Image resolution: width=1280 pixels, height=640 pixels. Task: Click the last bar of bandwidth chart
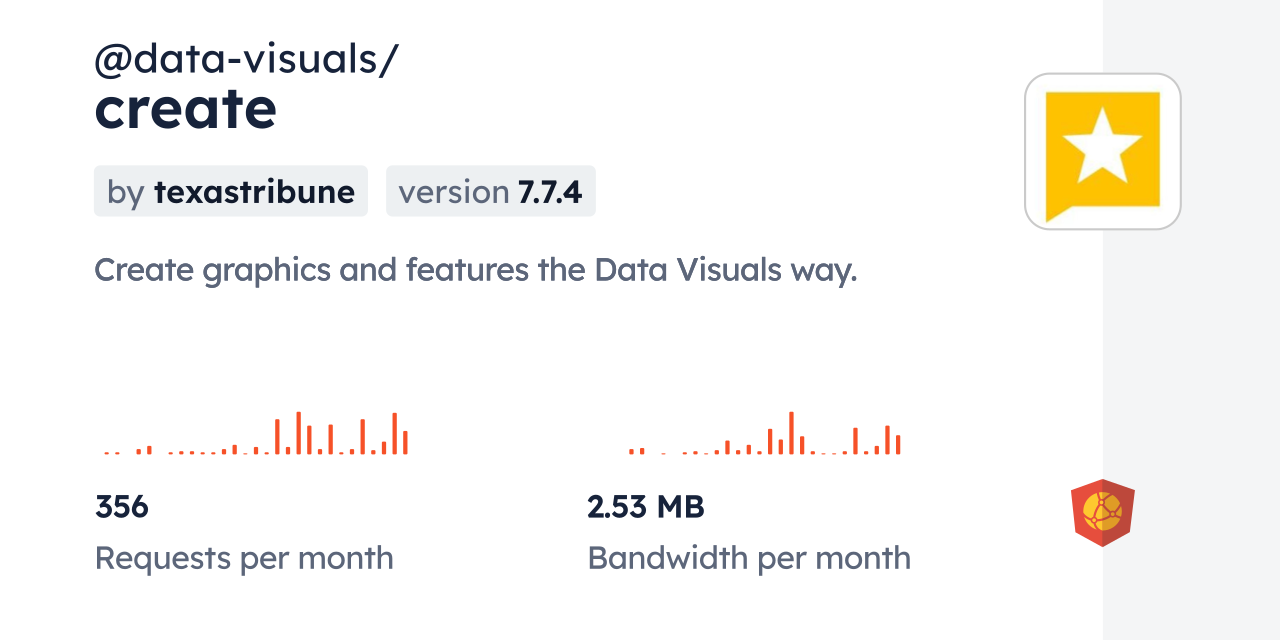[x=898, y=445]
